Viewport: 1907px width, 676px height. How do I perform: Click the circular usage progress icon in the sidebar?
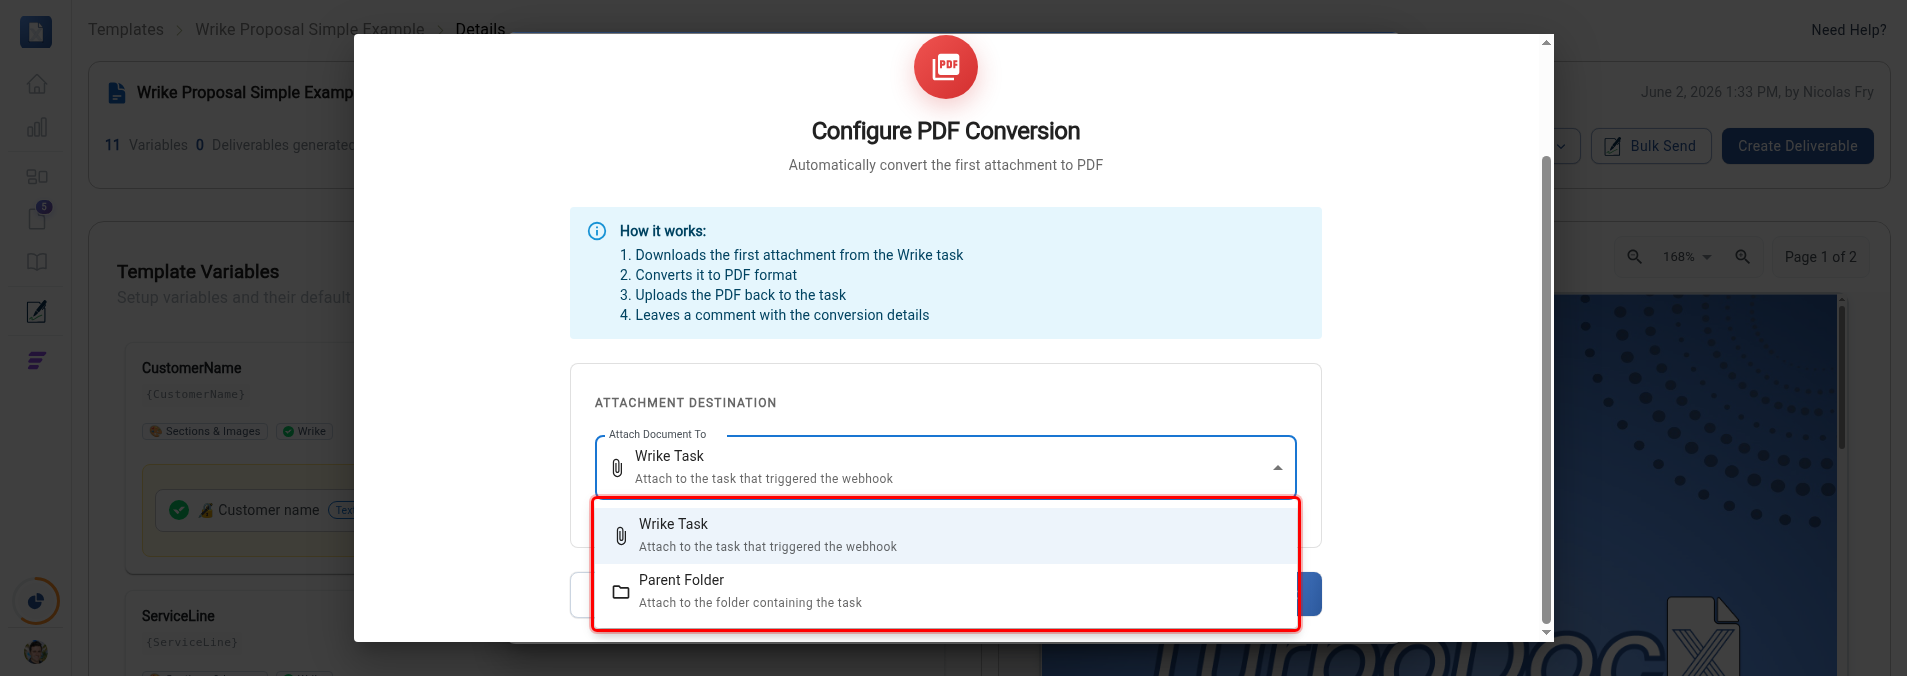(36, 601)
